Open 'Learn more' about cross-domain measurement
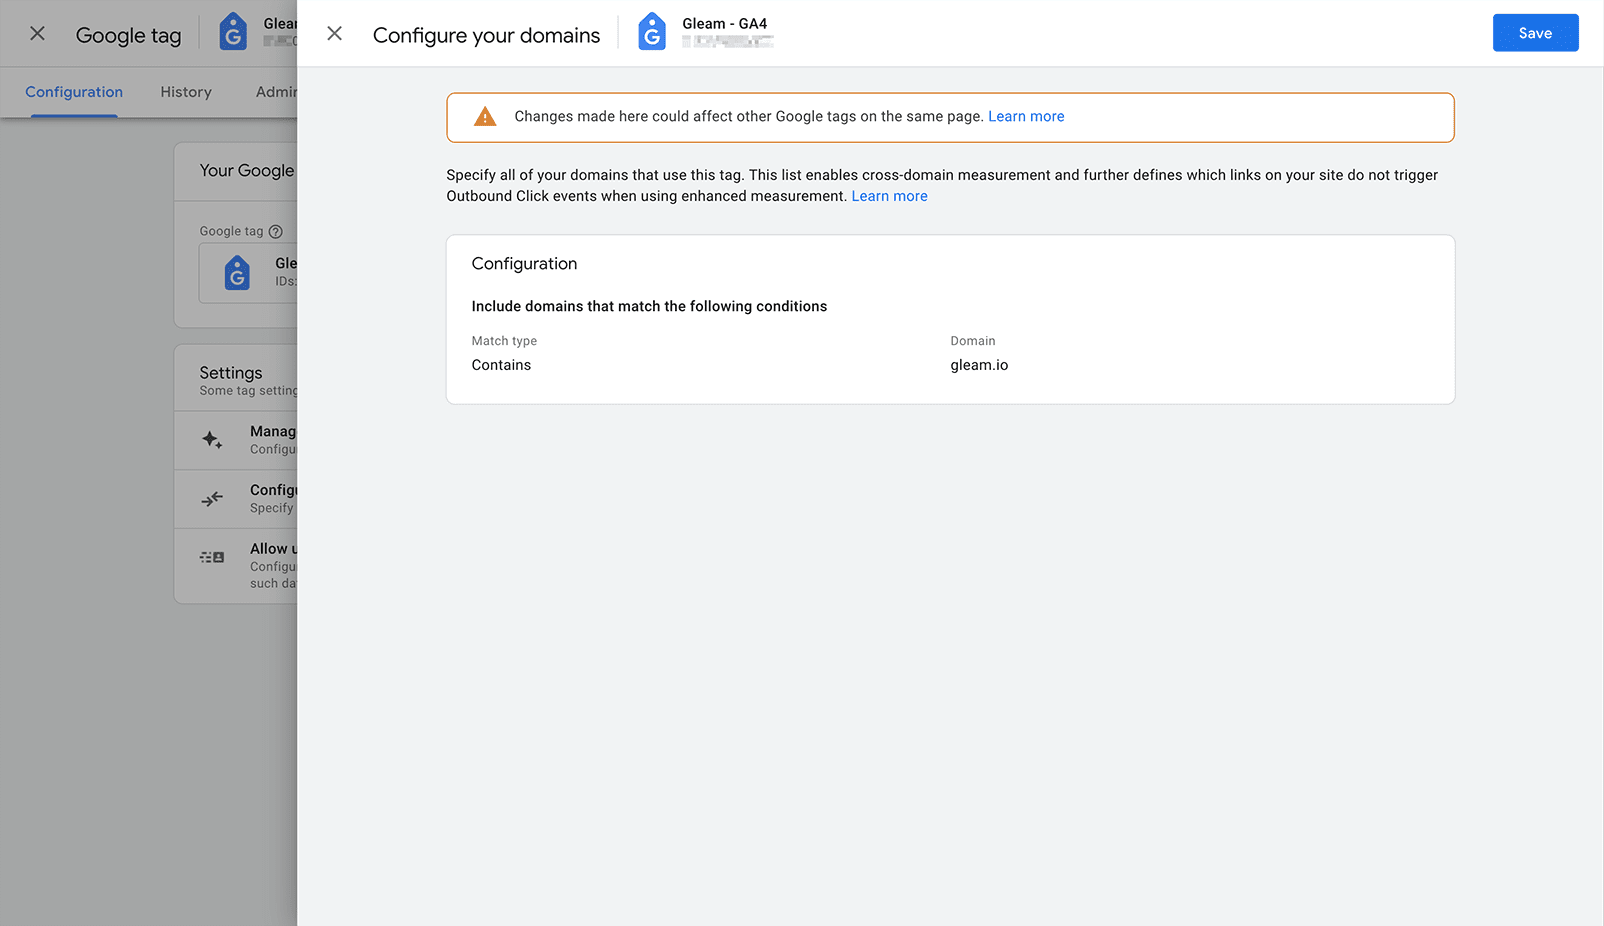This screenshot has height=926, width=1604. click(888, 195)
